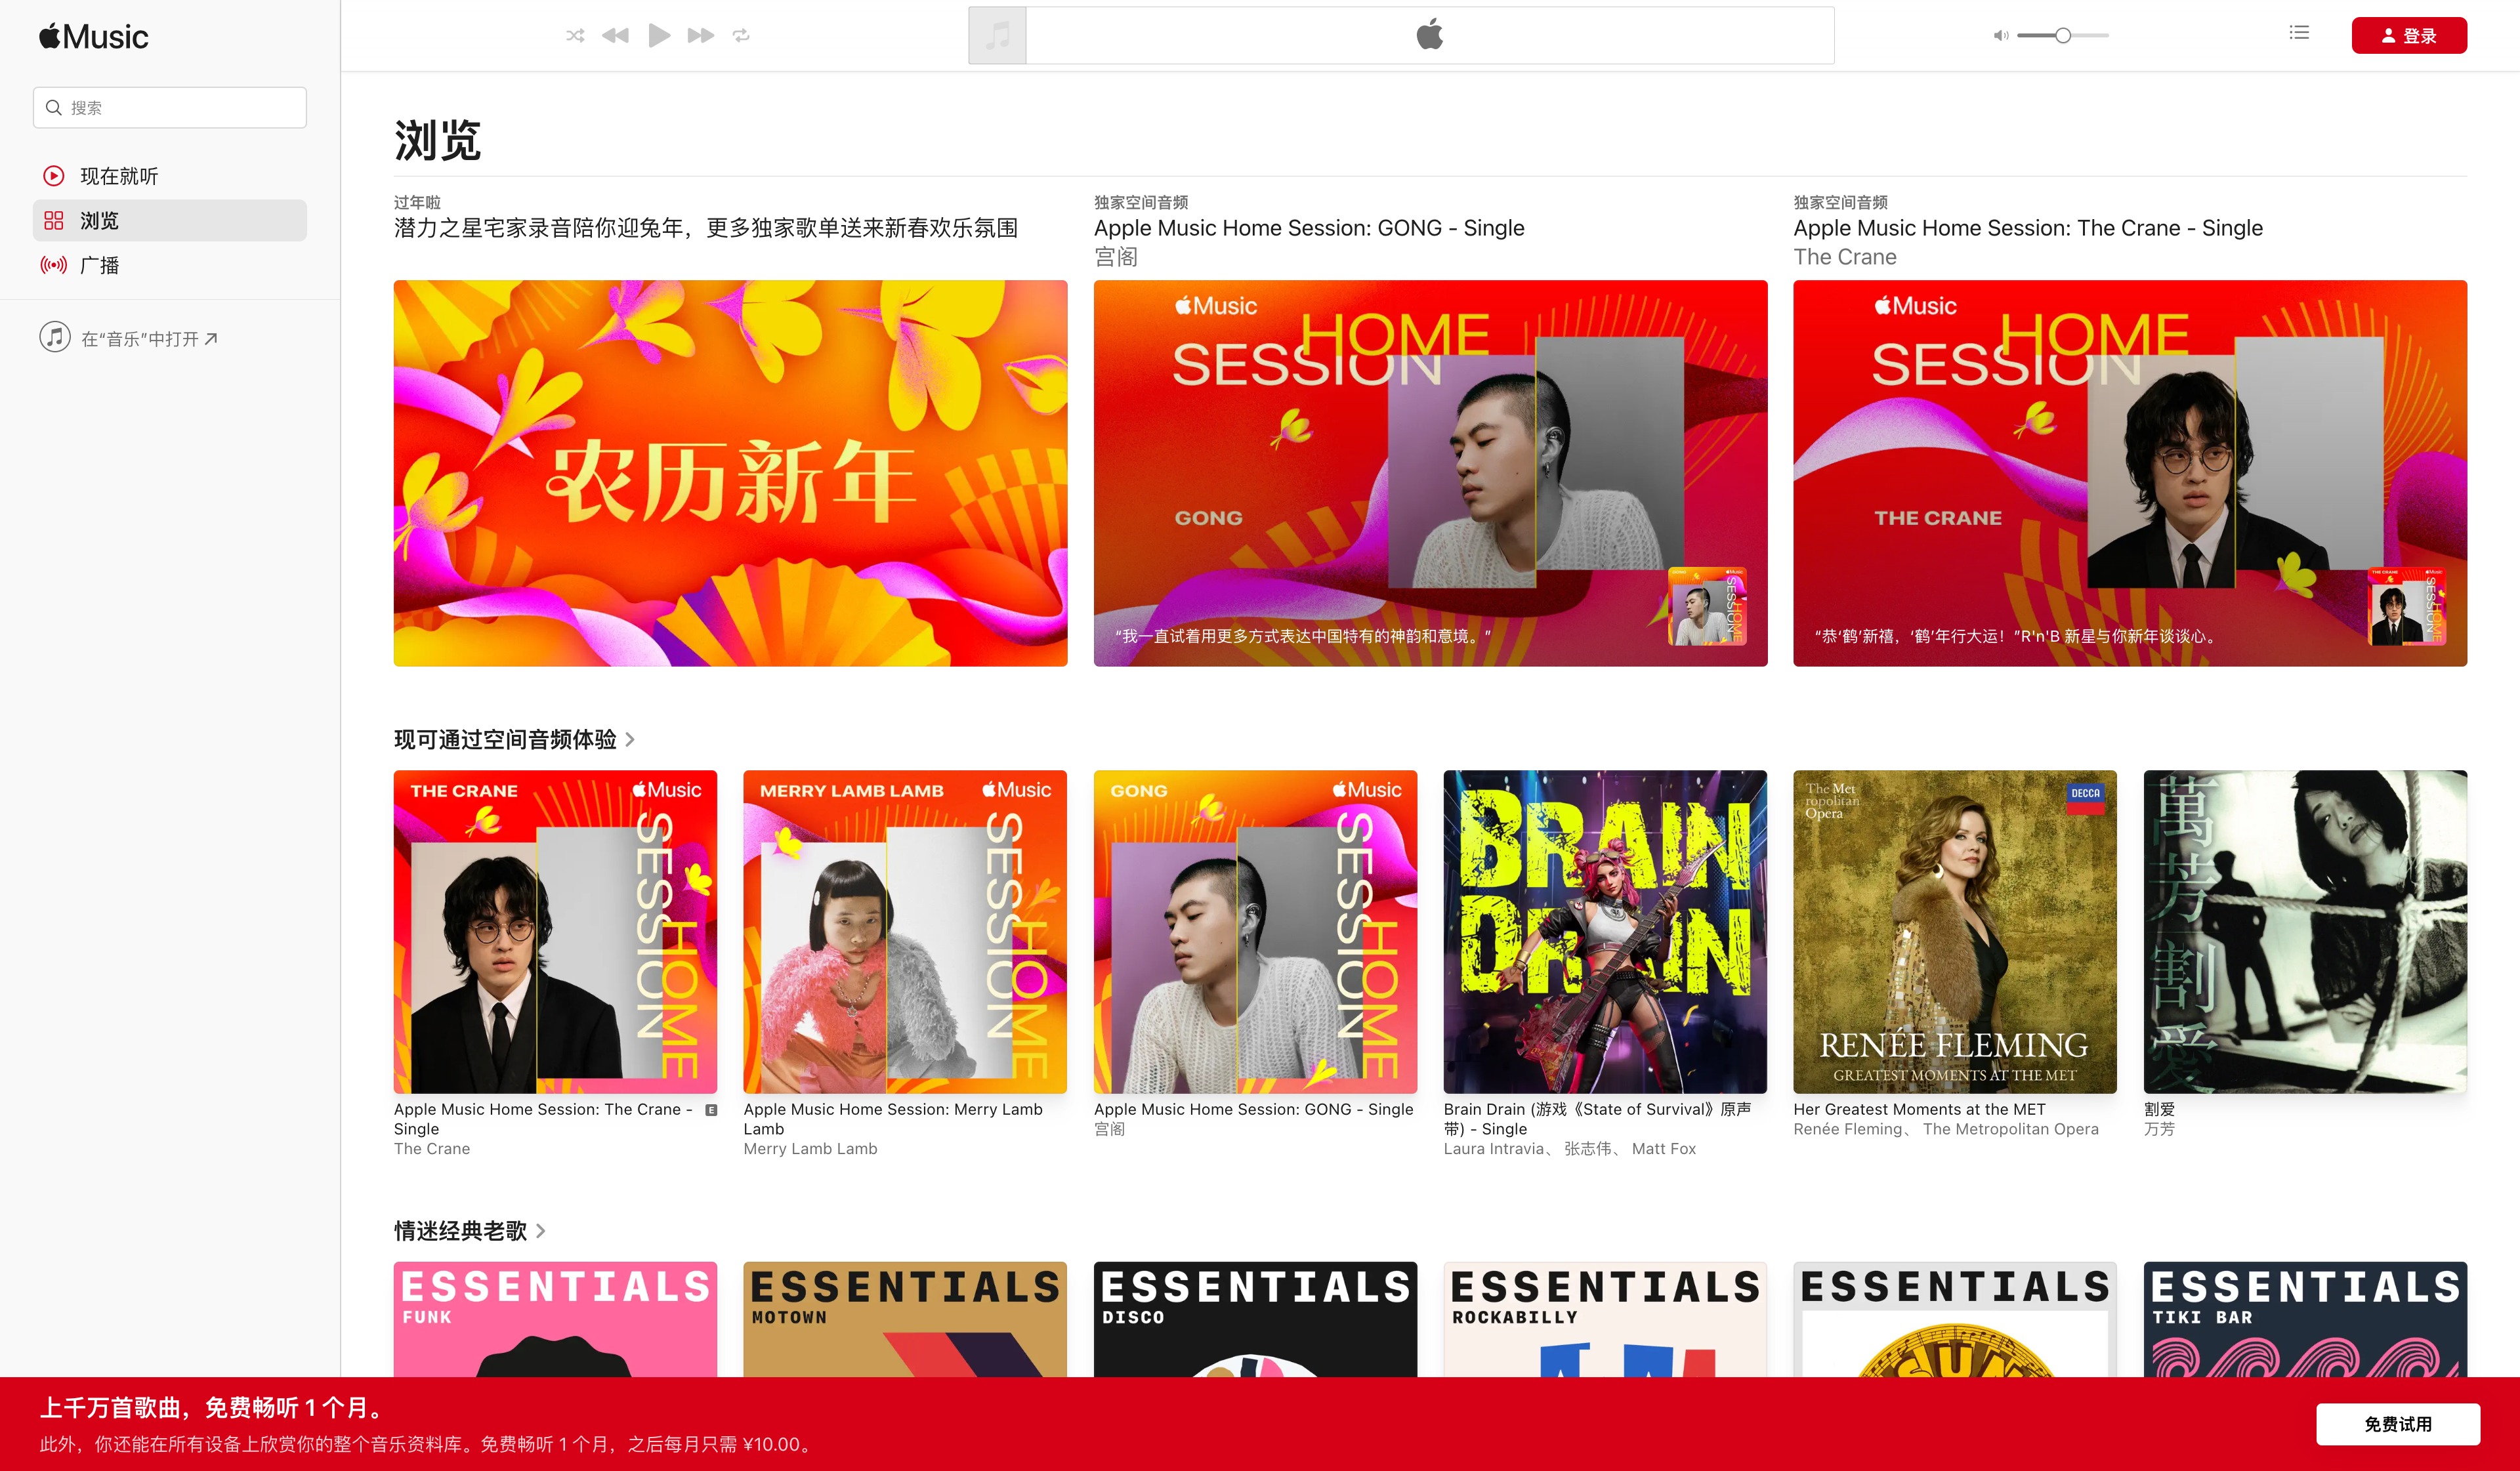Viewport: 2520px width, 1471px height.
Task: Click artist link 万芳
Action: click(2159, 1129)
